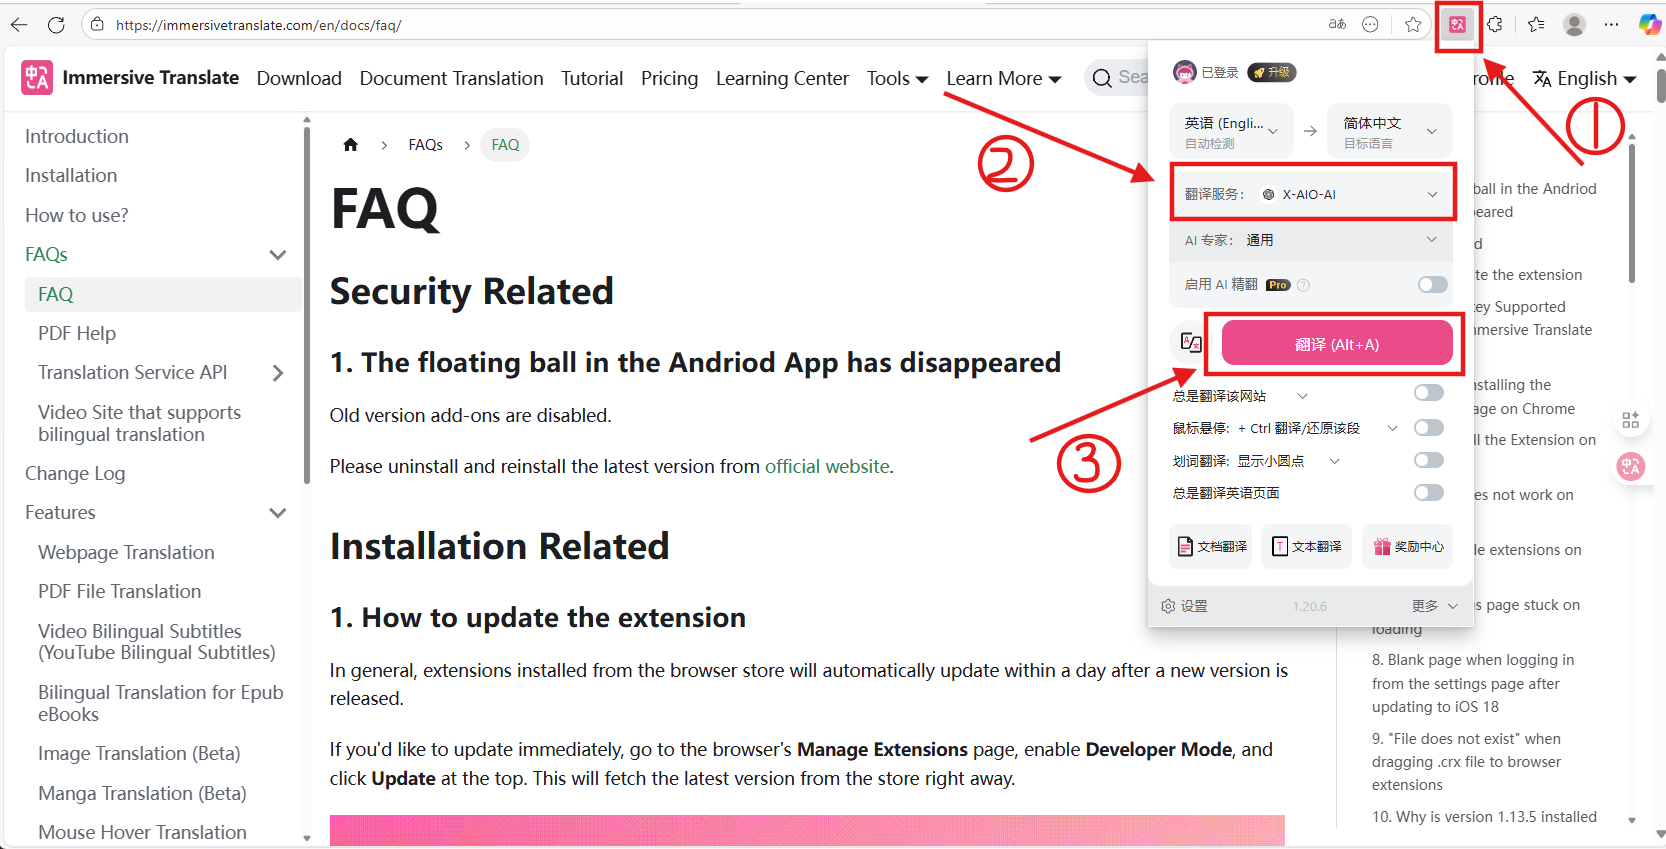
Task: Click FAQs in the breadcrumb
Action: pos(425,145)
